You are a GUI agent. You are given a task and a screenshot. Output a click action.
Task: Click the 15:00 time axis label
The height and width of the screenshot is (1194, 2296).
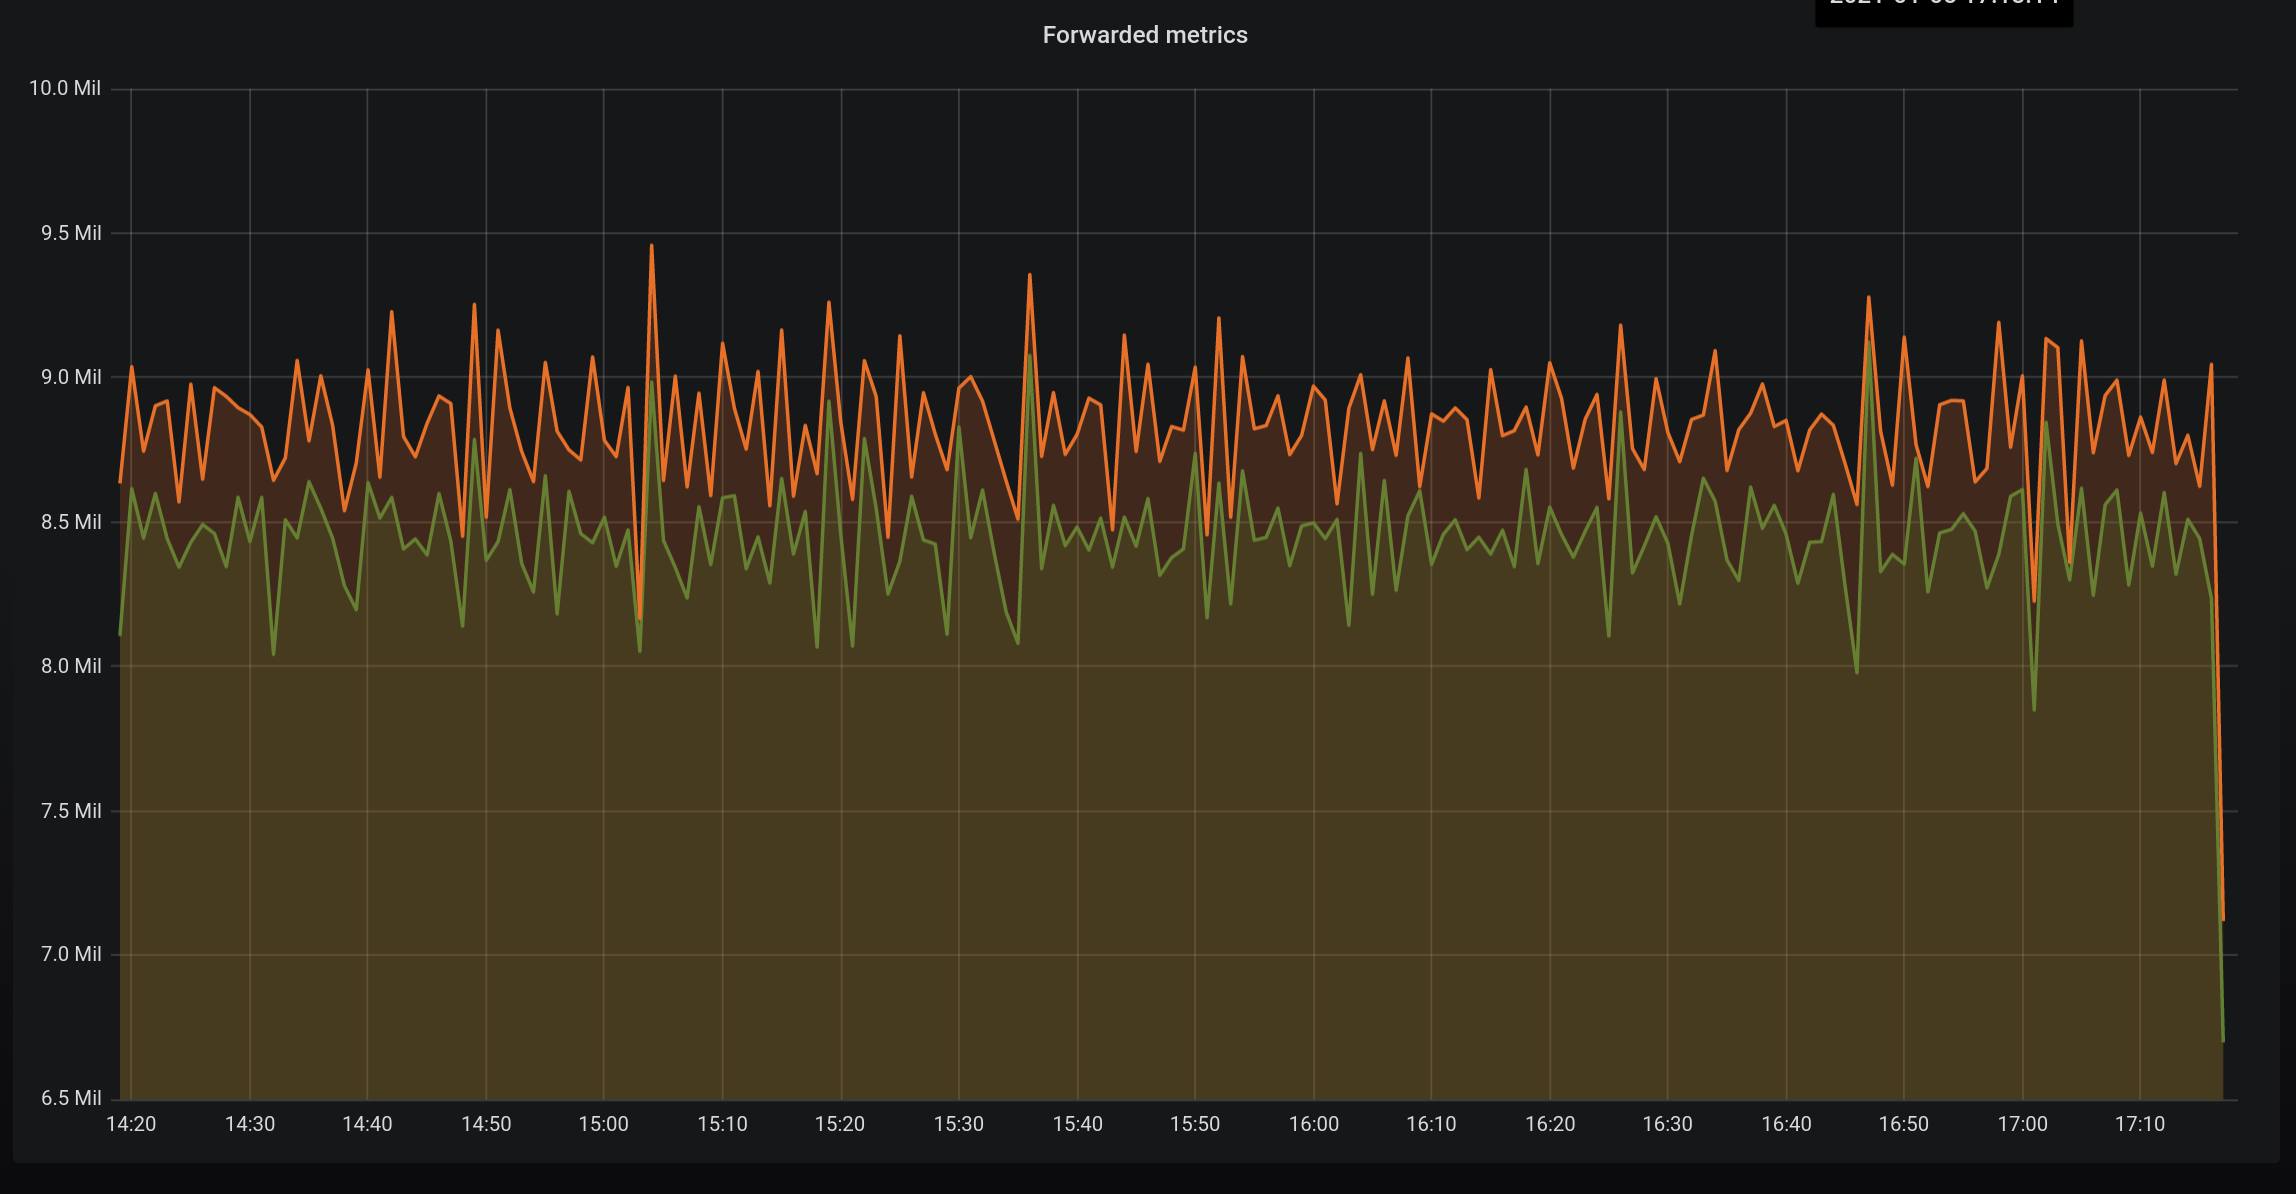click(603, 1124)
